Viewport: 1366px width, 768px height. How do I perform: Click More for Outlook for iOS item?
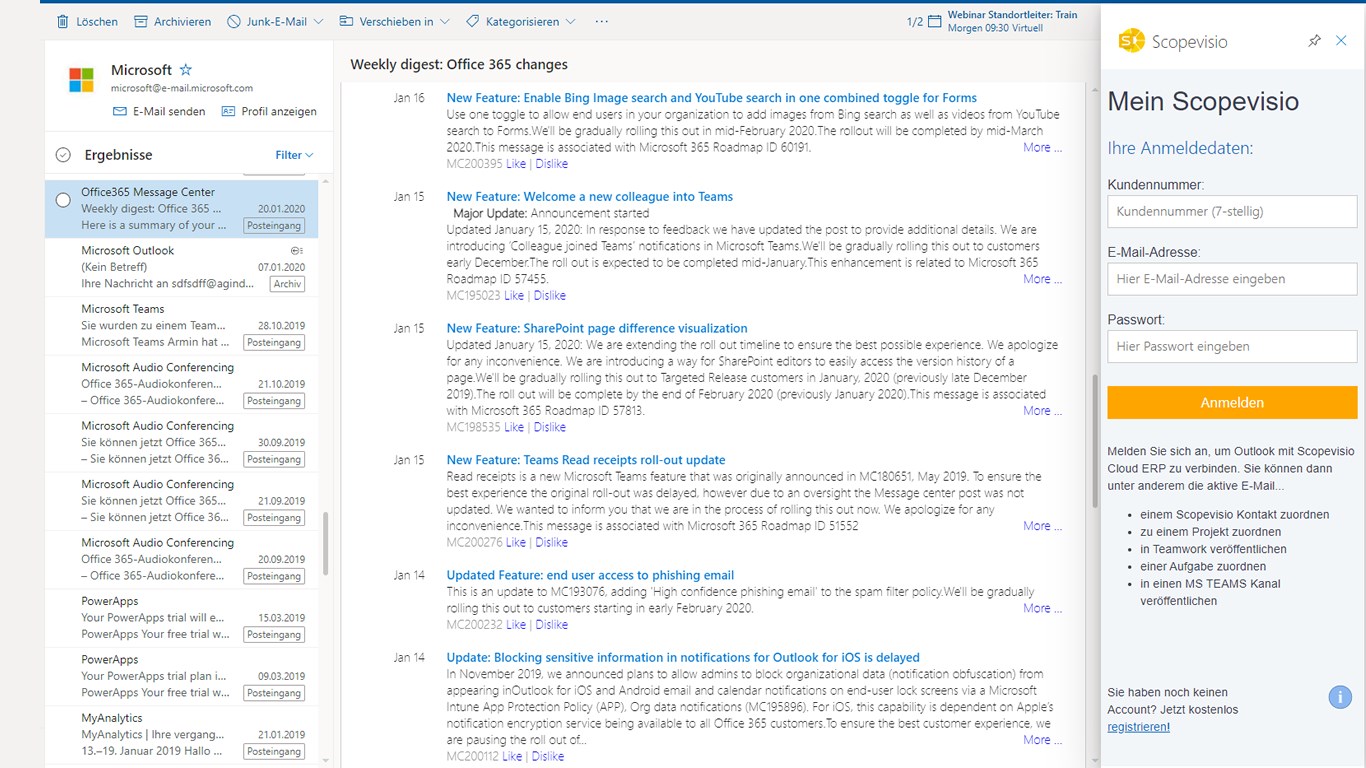click(x=1042, y=740)
